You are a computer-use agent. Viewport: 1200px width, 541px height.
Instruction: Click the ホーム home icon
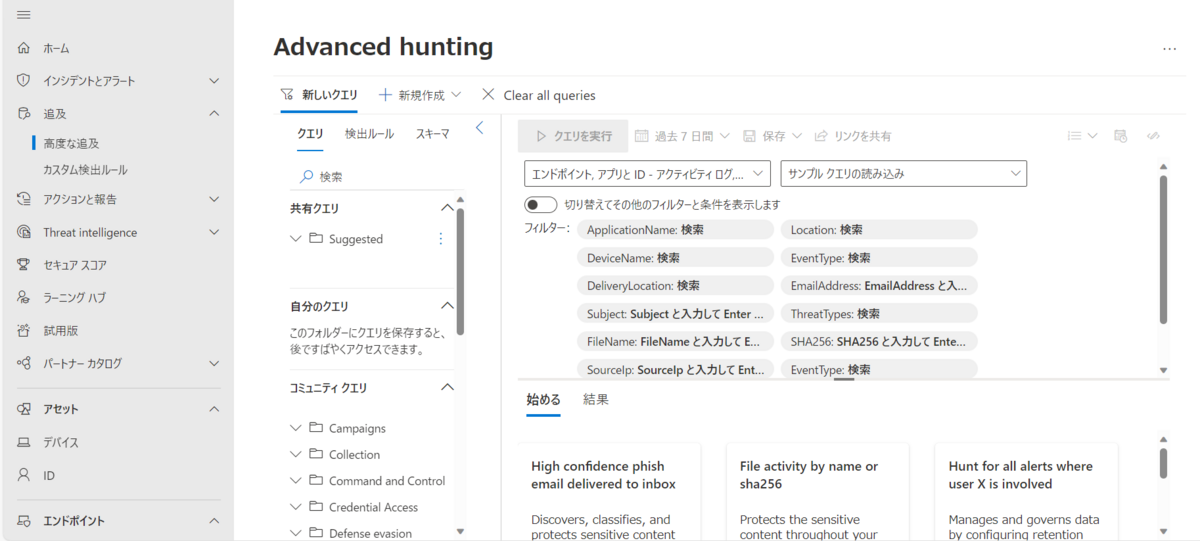(x=24, y=48)
